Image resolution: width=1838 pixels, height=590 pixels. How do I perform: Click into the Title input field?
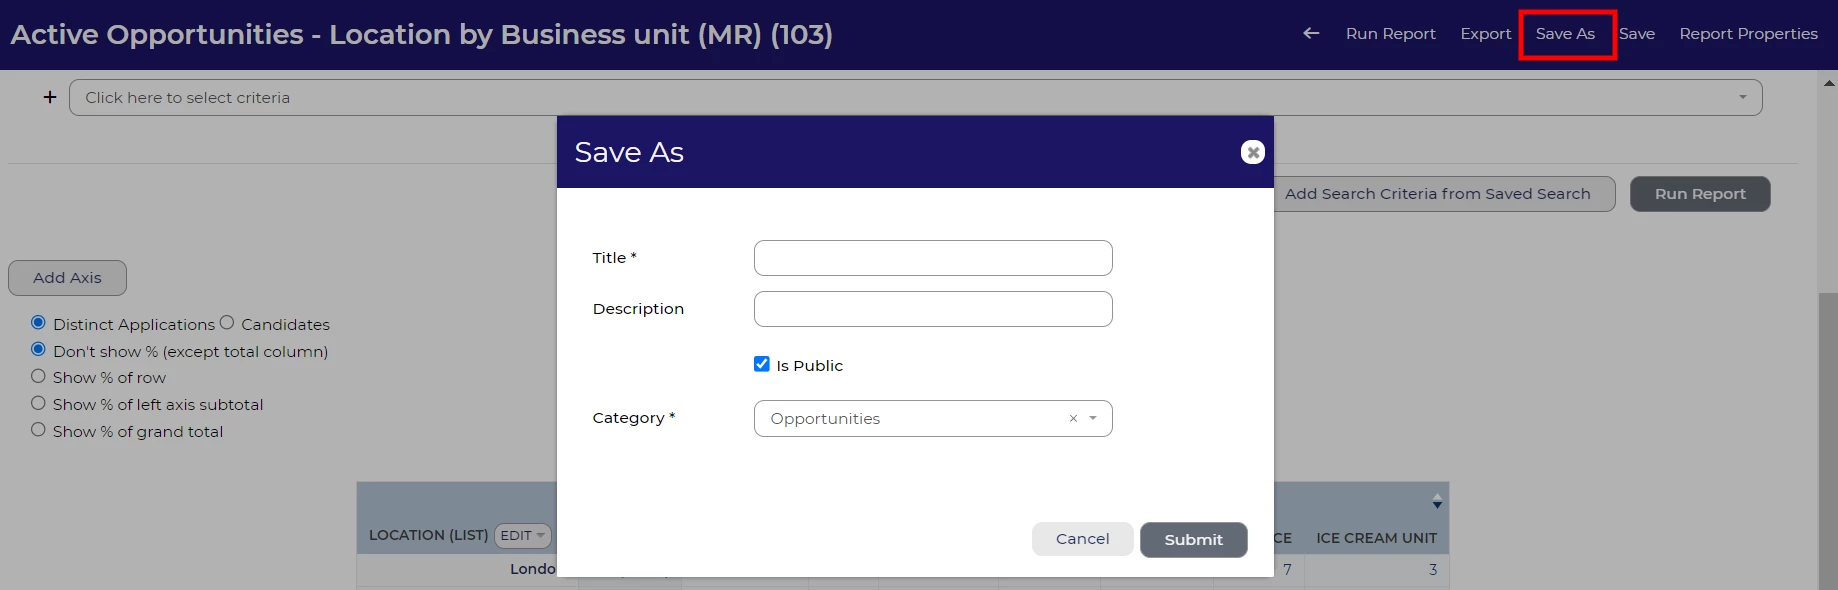[932, 258]
